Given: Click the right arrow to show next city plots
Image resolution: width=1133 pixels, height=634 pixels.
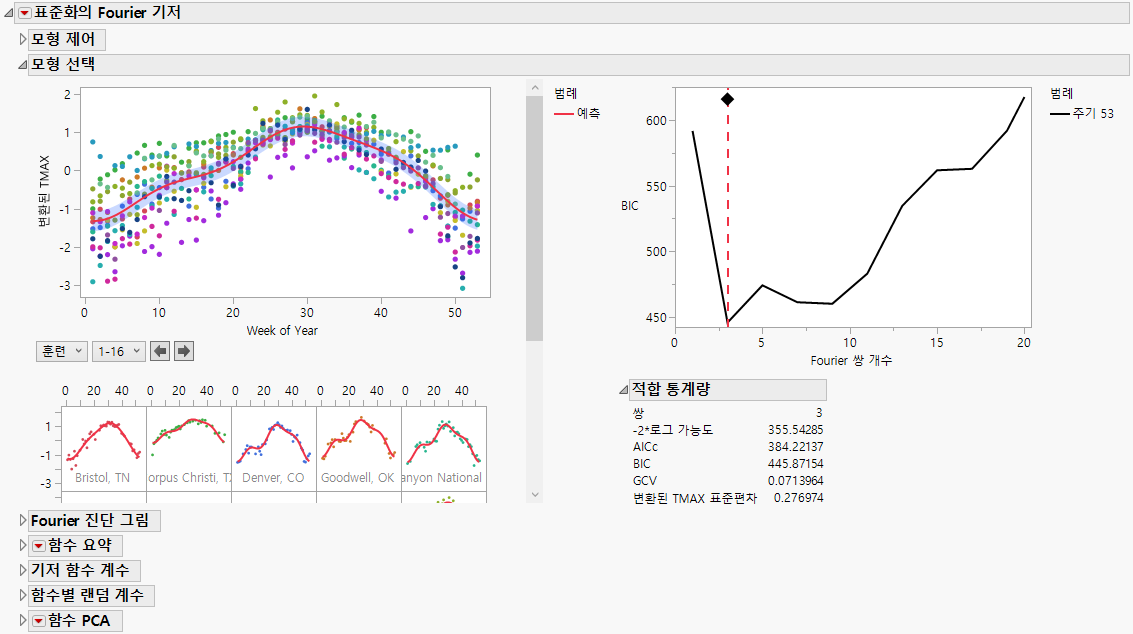Looking at the screenshot, I should (183, 351).
